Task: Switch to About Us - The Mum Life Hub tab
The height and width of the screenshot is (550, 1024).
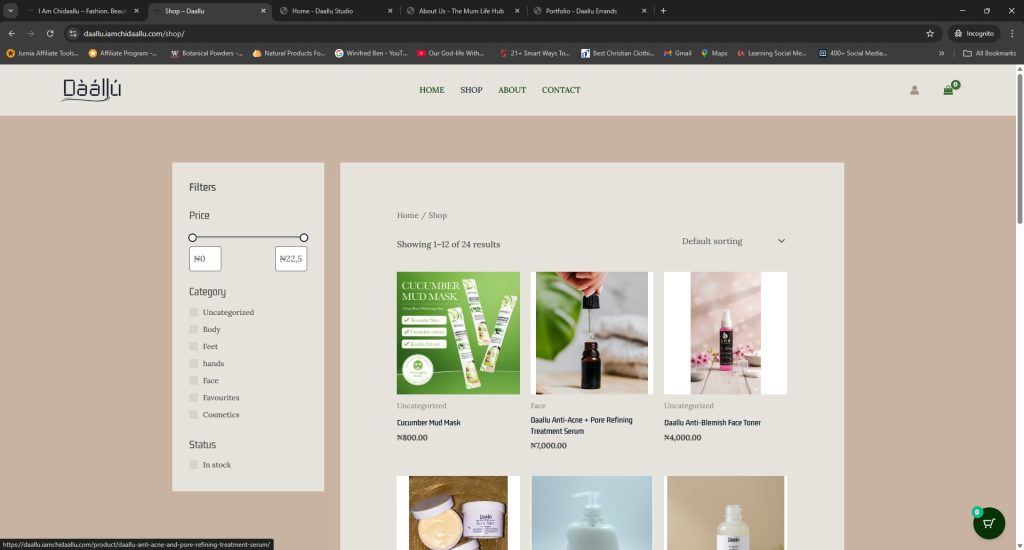Action: [463, 11]
